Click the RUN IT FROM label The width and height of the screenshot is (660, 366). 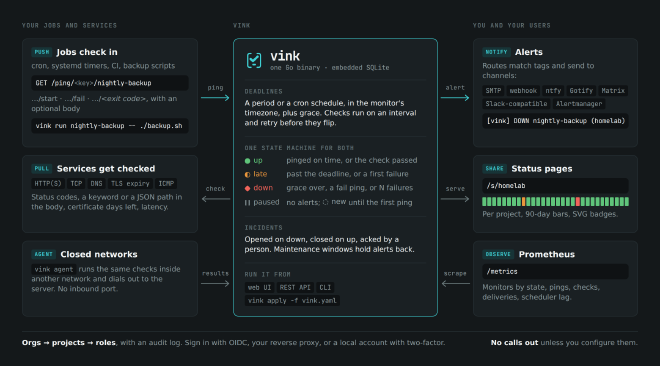[x=268, y=275]
